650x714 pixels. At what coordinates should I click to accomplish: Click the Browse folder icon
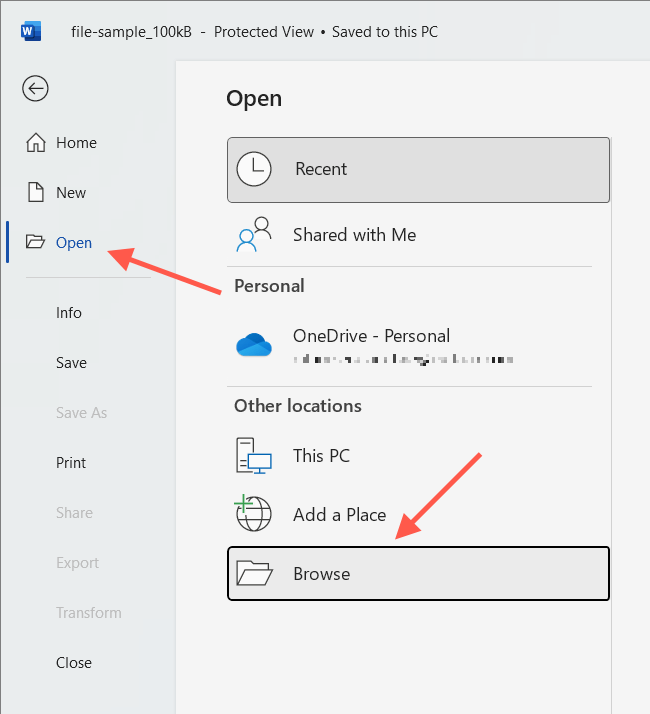tap(254, 573)
